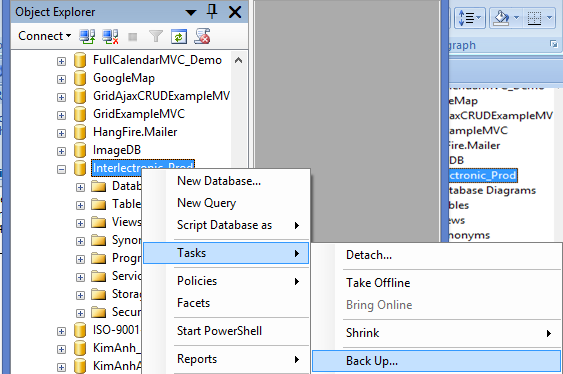Choose New Query from context menu
The height and width of the screenshot is (374, 563).
tap(226, 203)
